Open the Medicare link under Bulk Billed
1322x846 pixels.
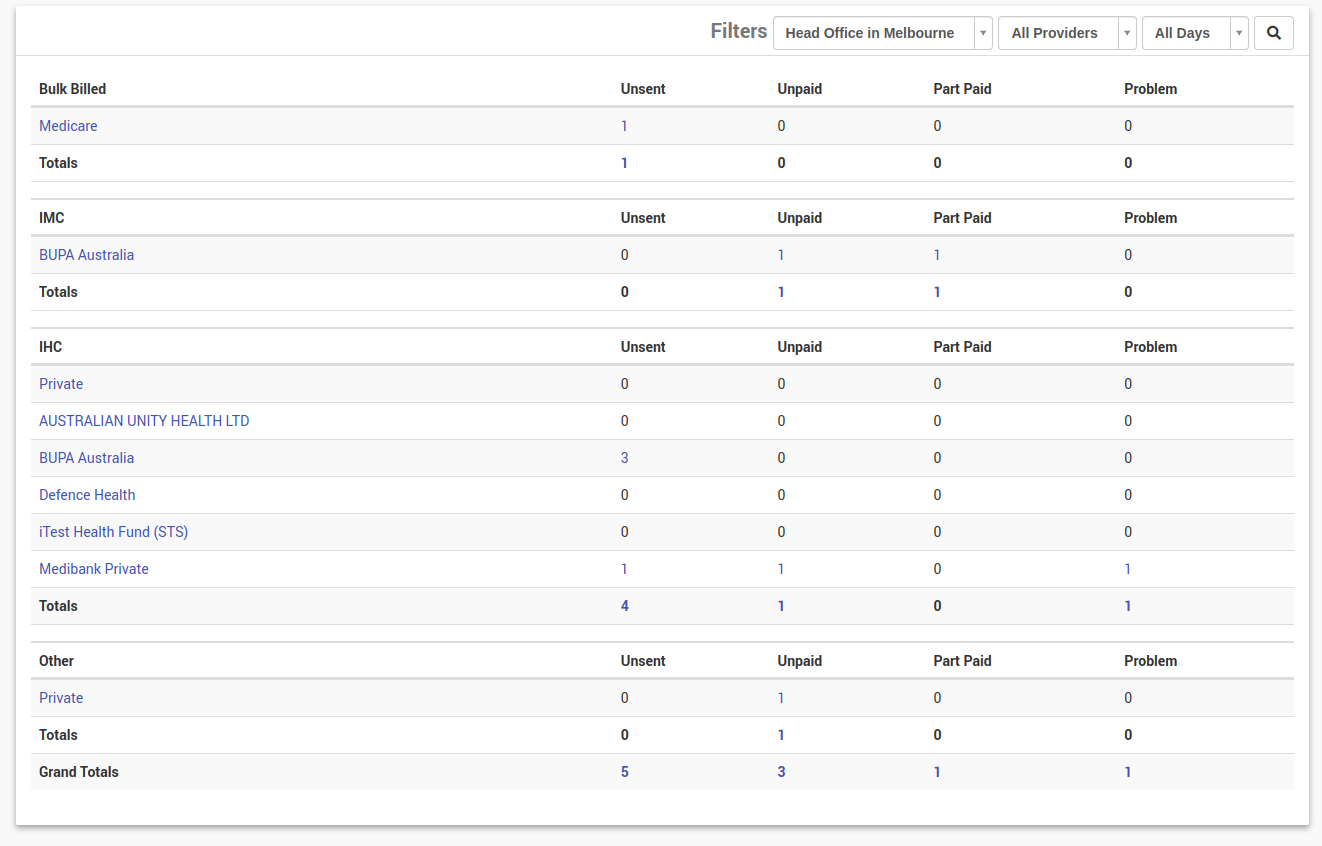pyautogui.click(x=68, y=126)
